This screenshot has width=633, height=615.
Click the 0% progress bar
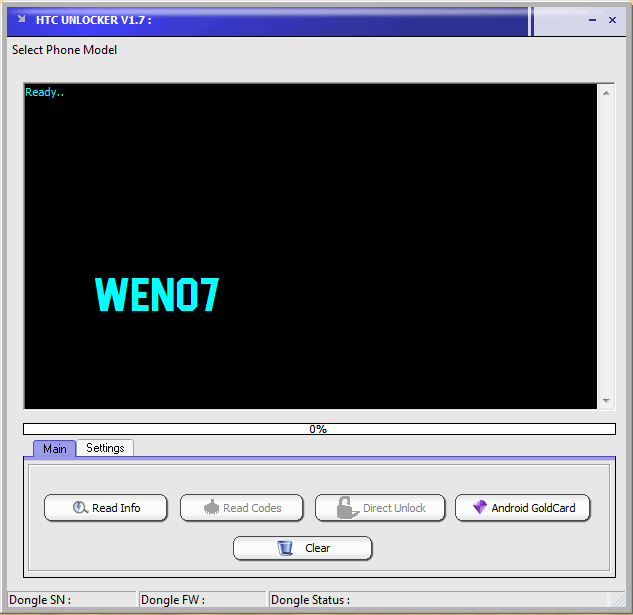(x=319, y=429)
